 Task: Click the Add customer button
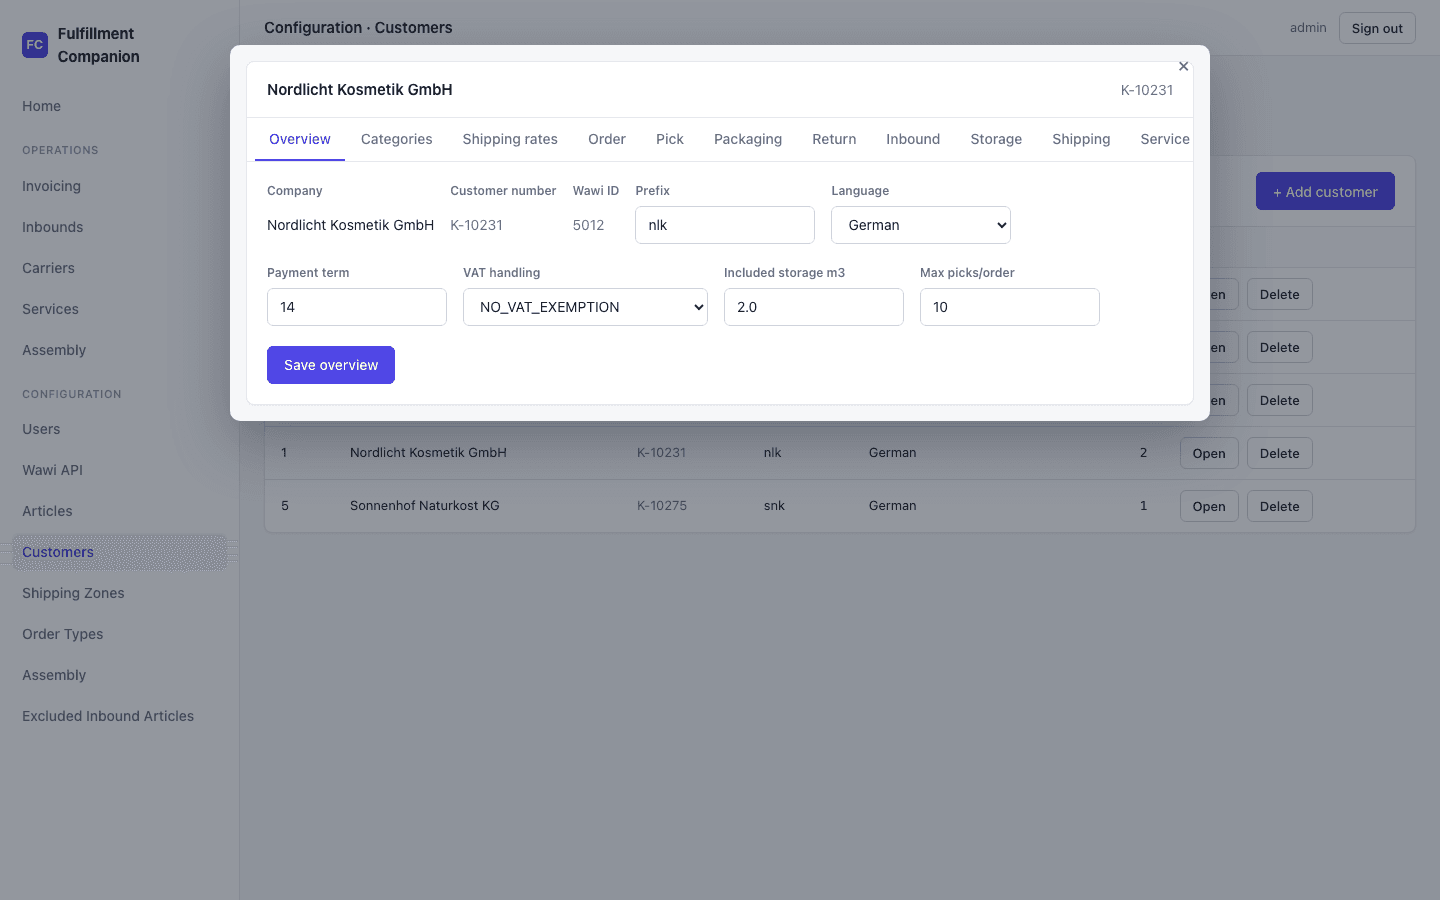pyautogui.click(x=1325, y=192)
